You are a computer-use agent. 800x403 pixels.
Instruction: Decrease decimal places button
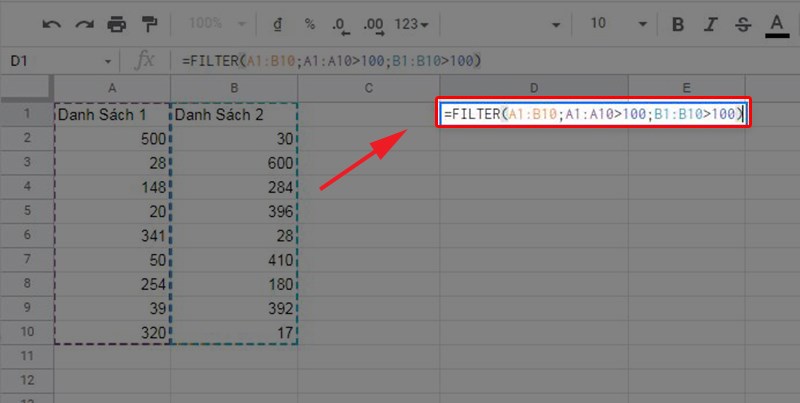click(x=341, y=26)
